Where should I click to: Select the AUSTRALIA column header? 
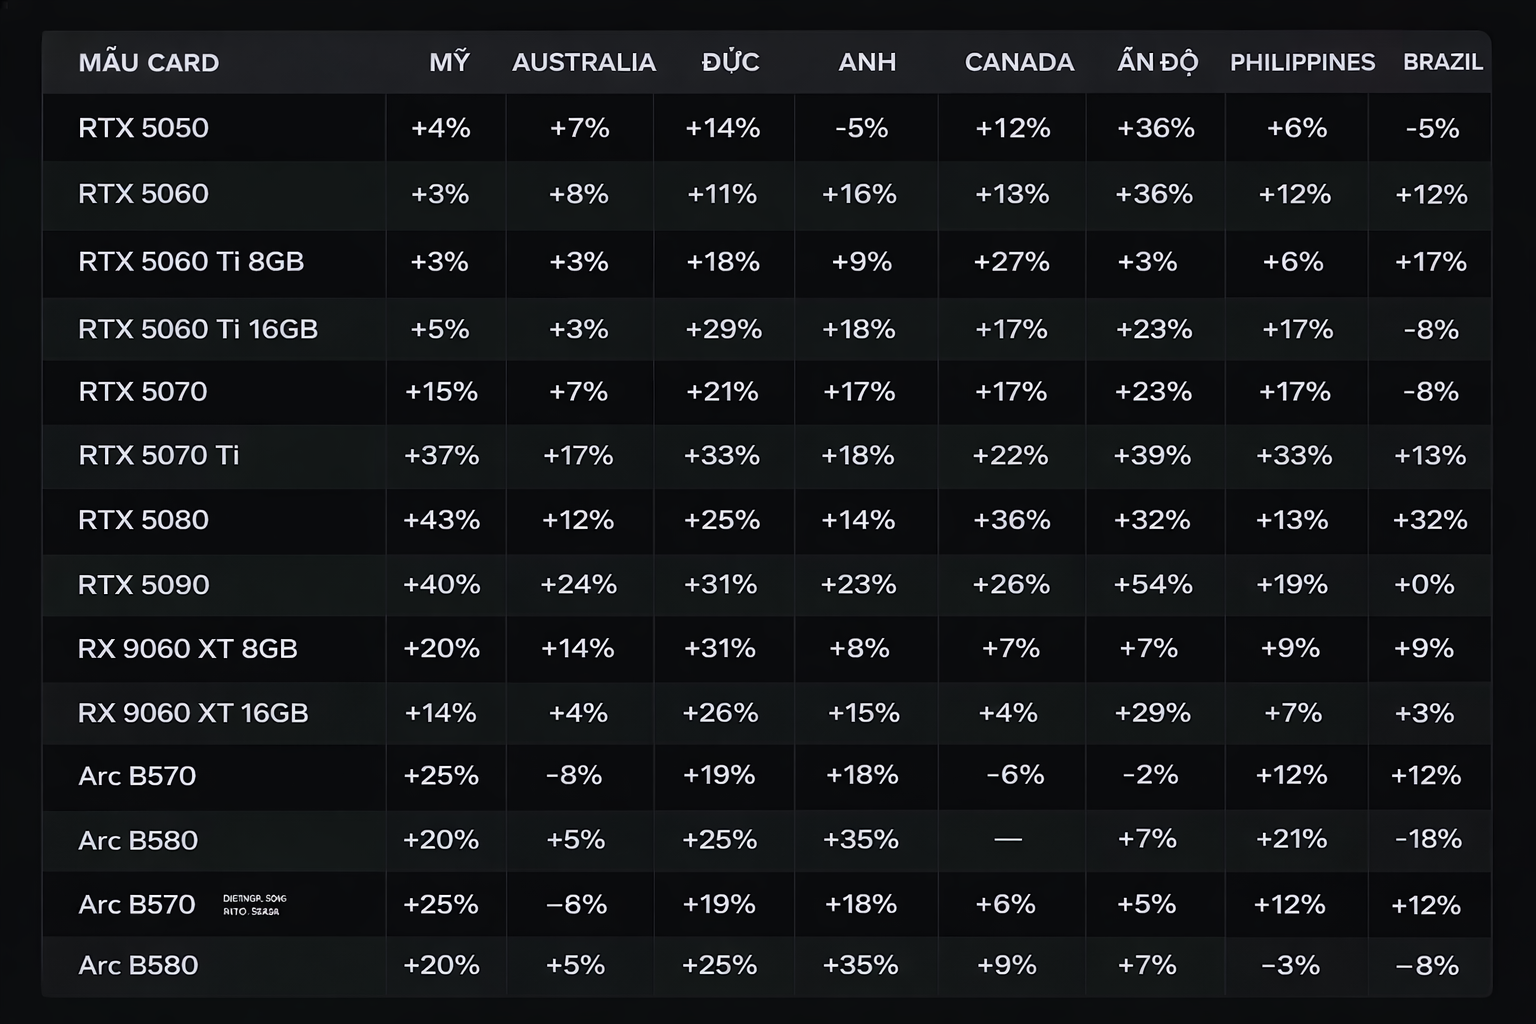[583, 62]
